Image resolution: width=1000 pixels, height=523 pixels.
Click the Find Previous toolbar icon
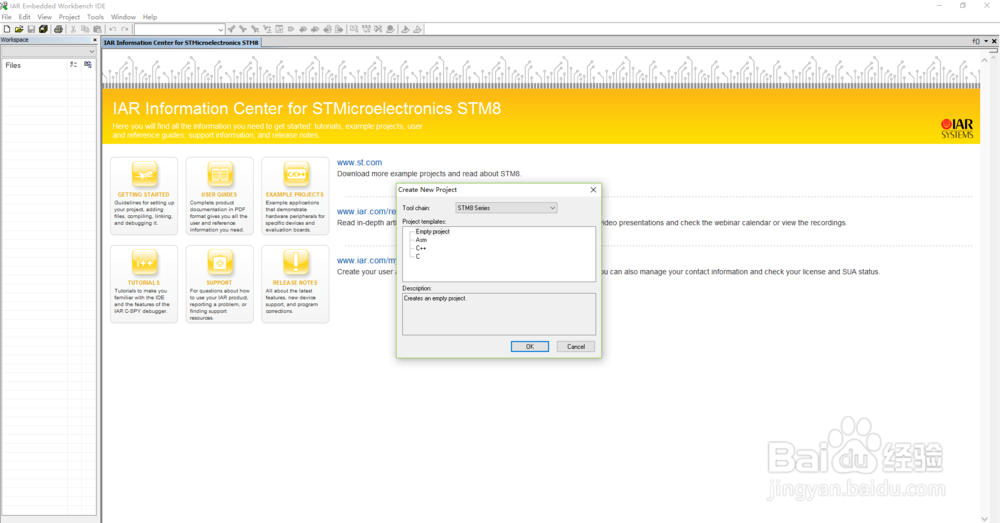click(x=231, y=29)
